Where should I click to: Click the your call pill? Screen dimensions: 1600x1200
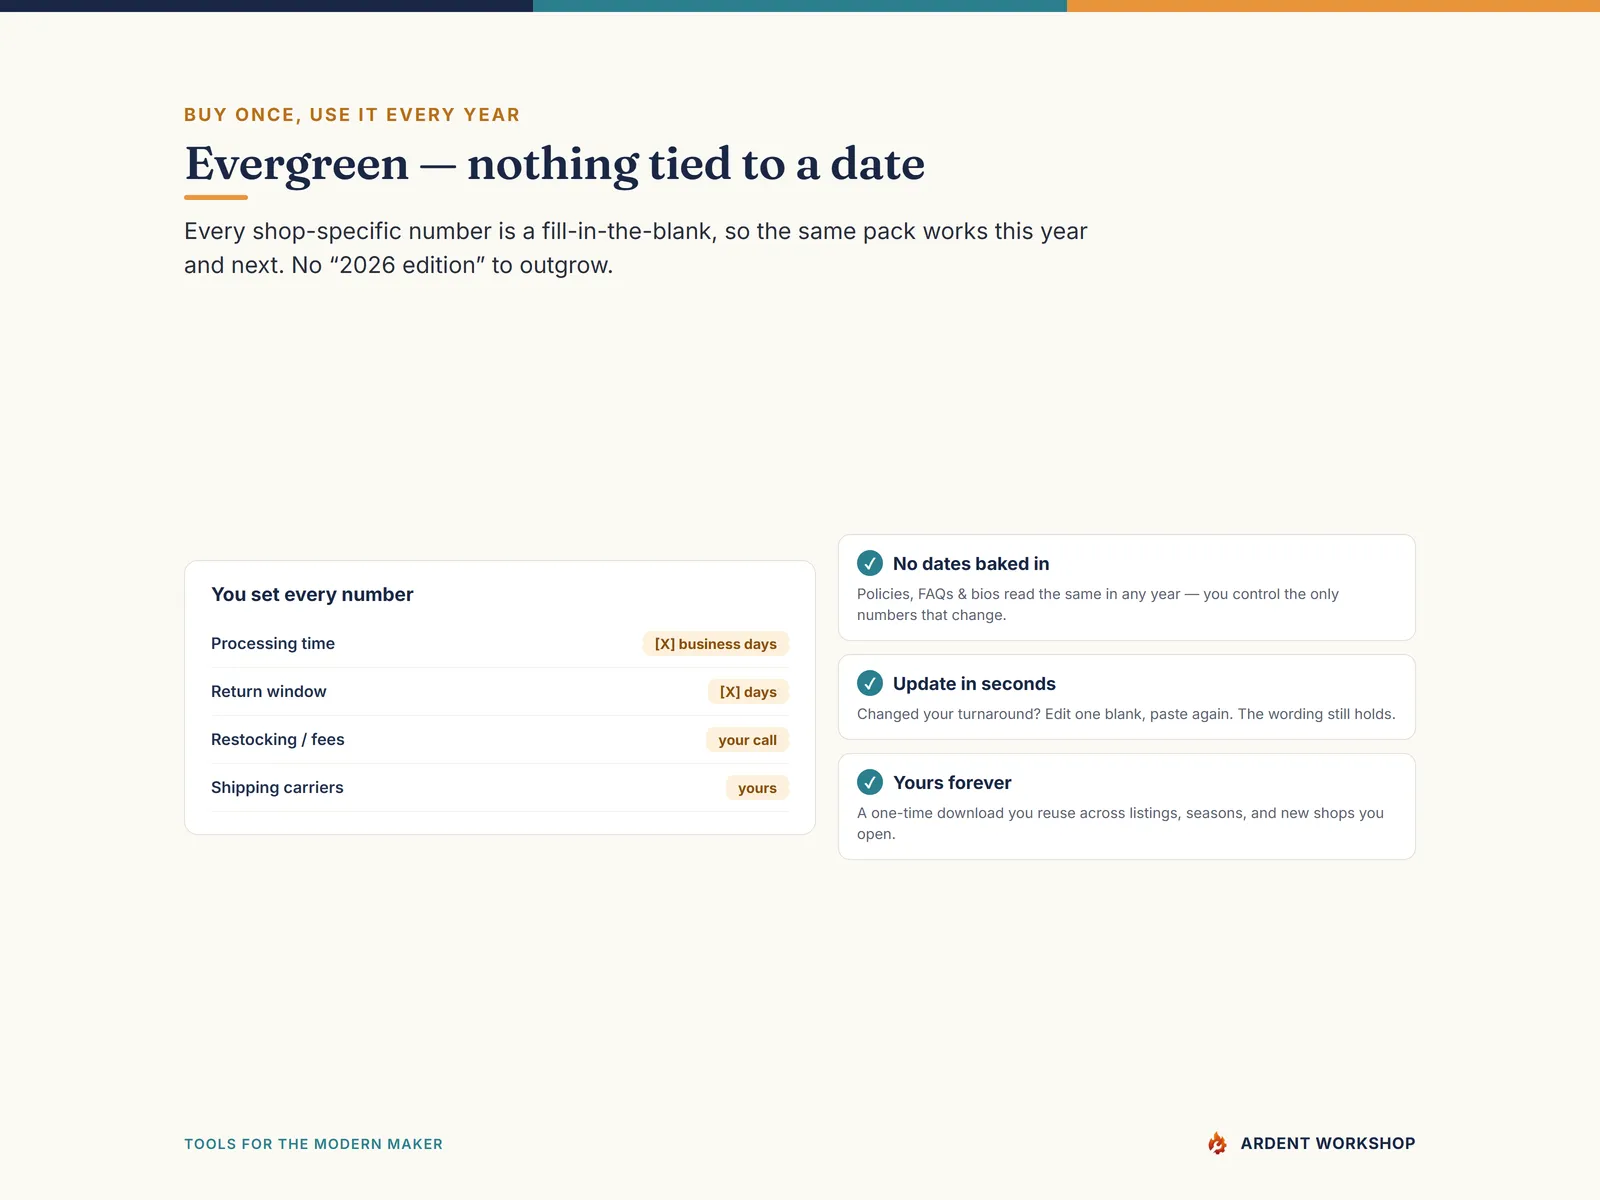(747, 740)
